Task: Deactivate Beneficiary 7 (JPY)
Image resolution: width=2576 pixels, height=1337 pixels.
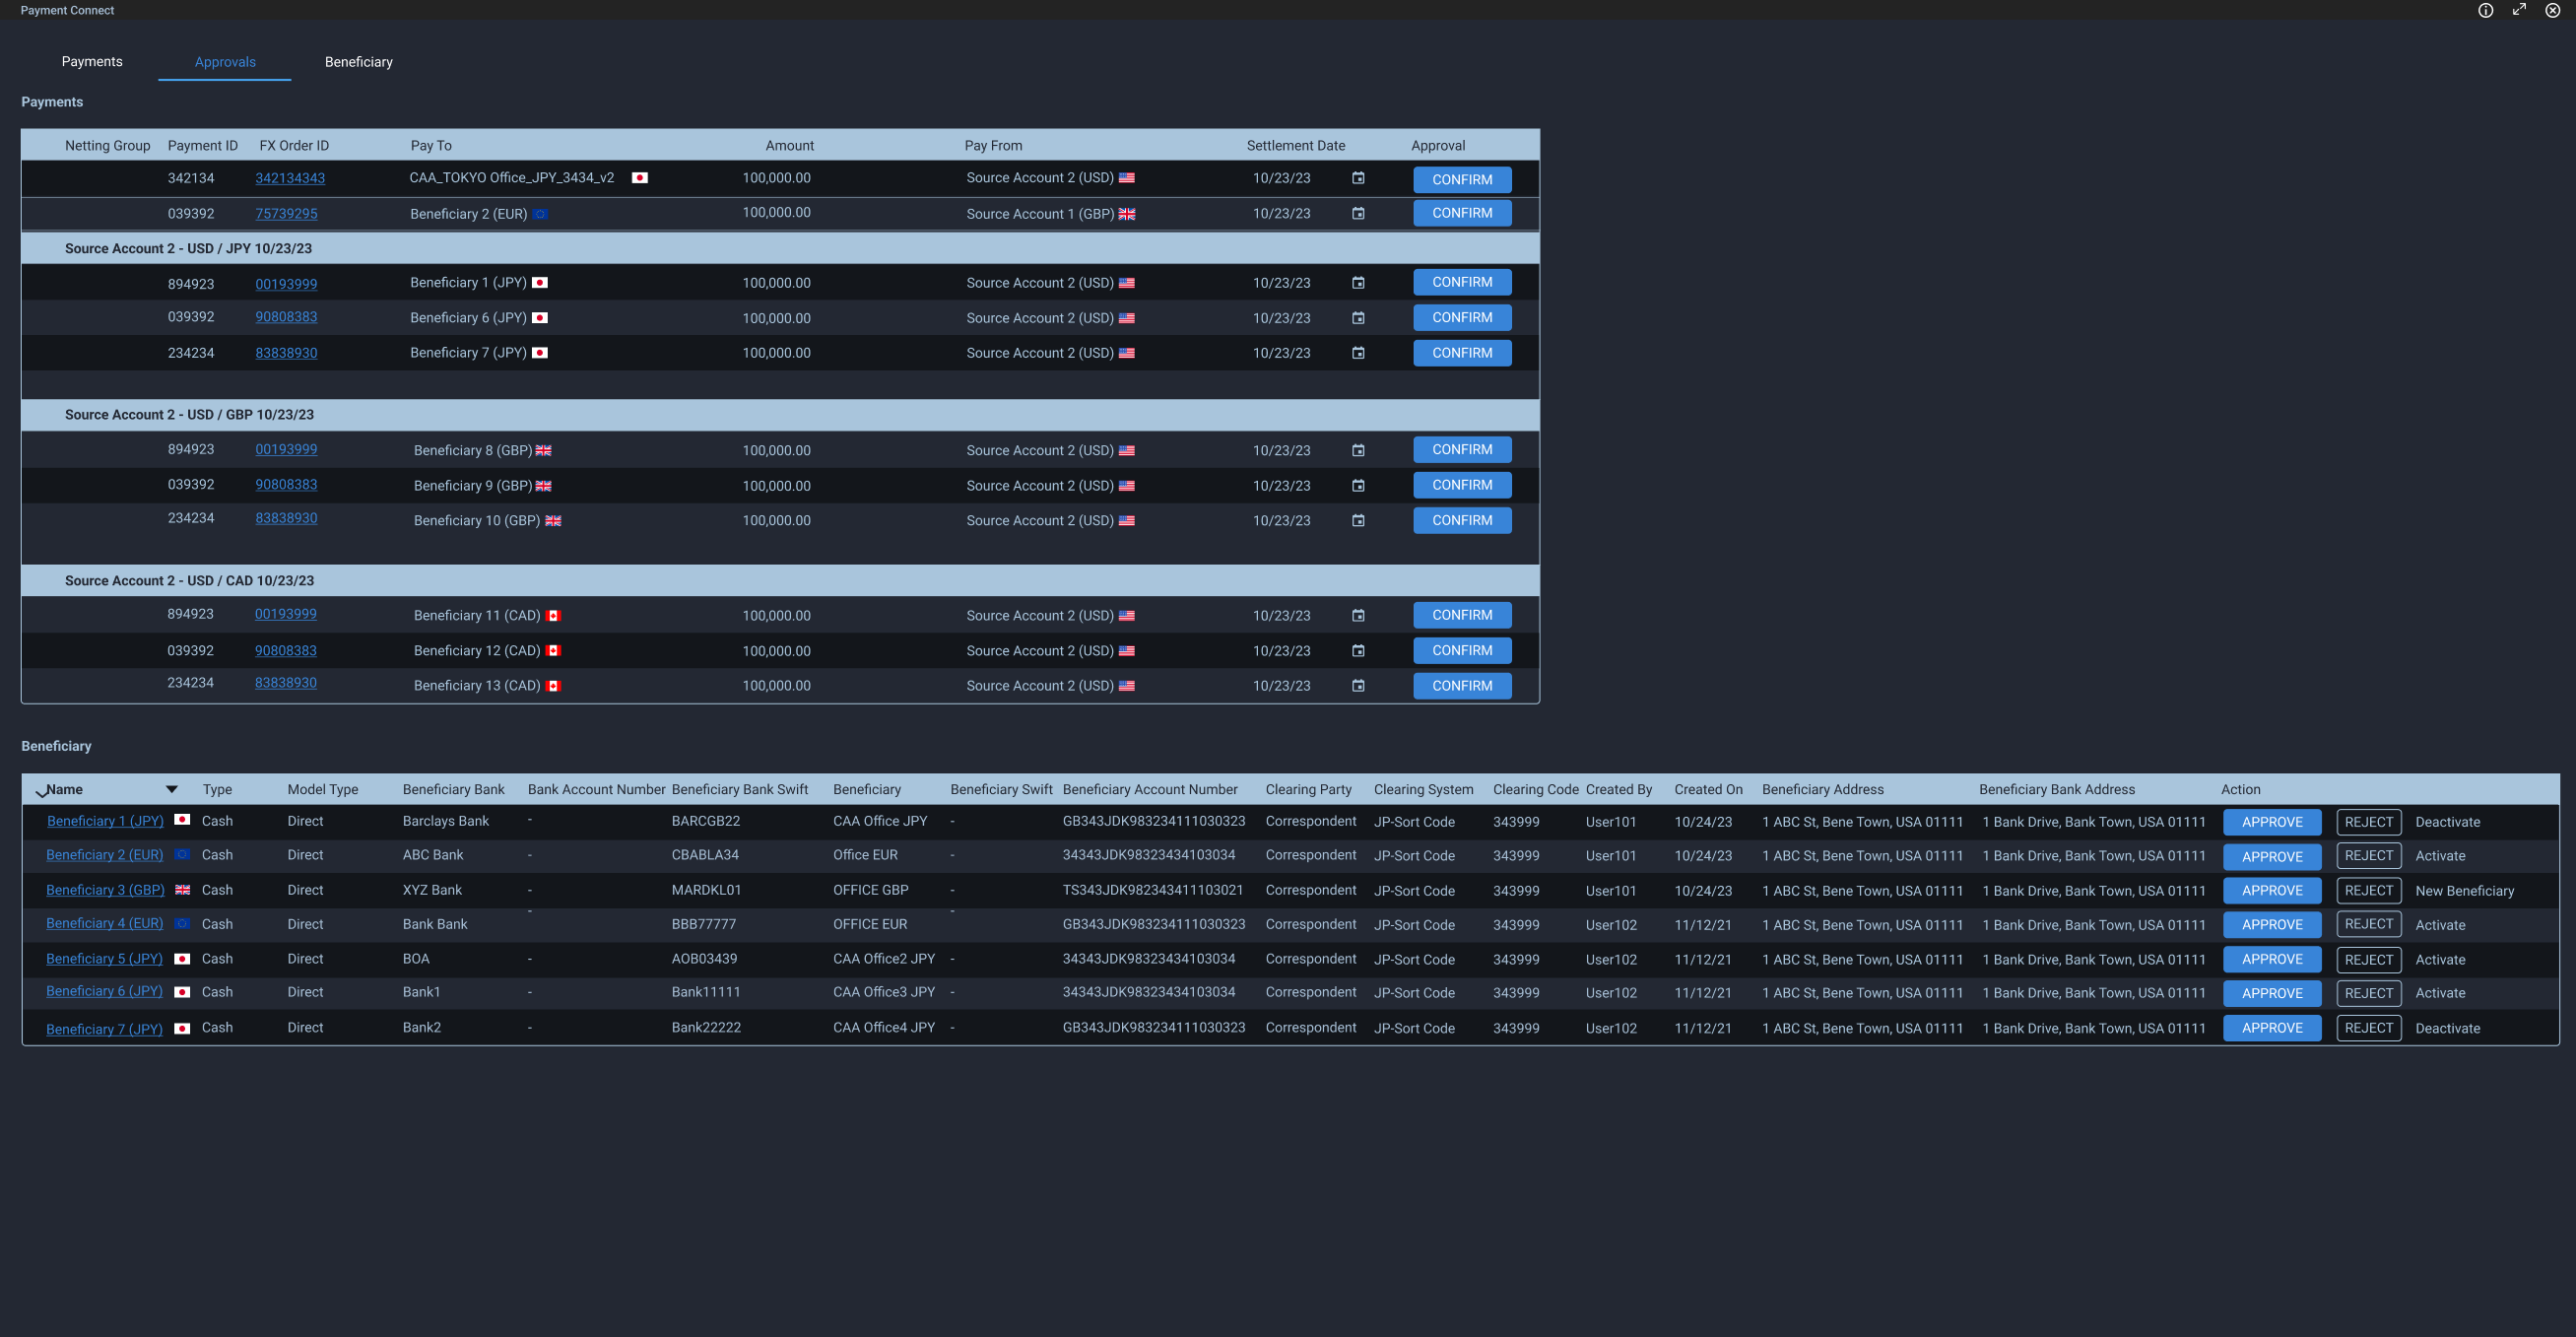Action: (2448, 1028)
